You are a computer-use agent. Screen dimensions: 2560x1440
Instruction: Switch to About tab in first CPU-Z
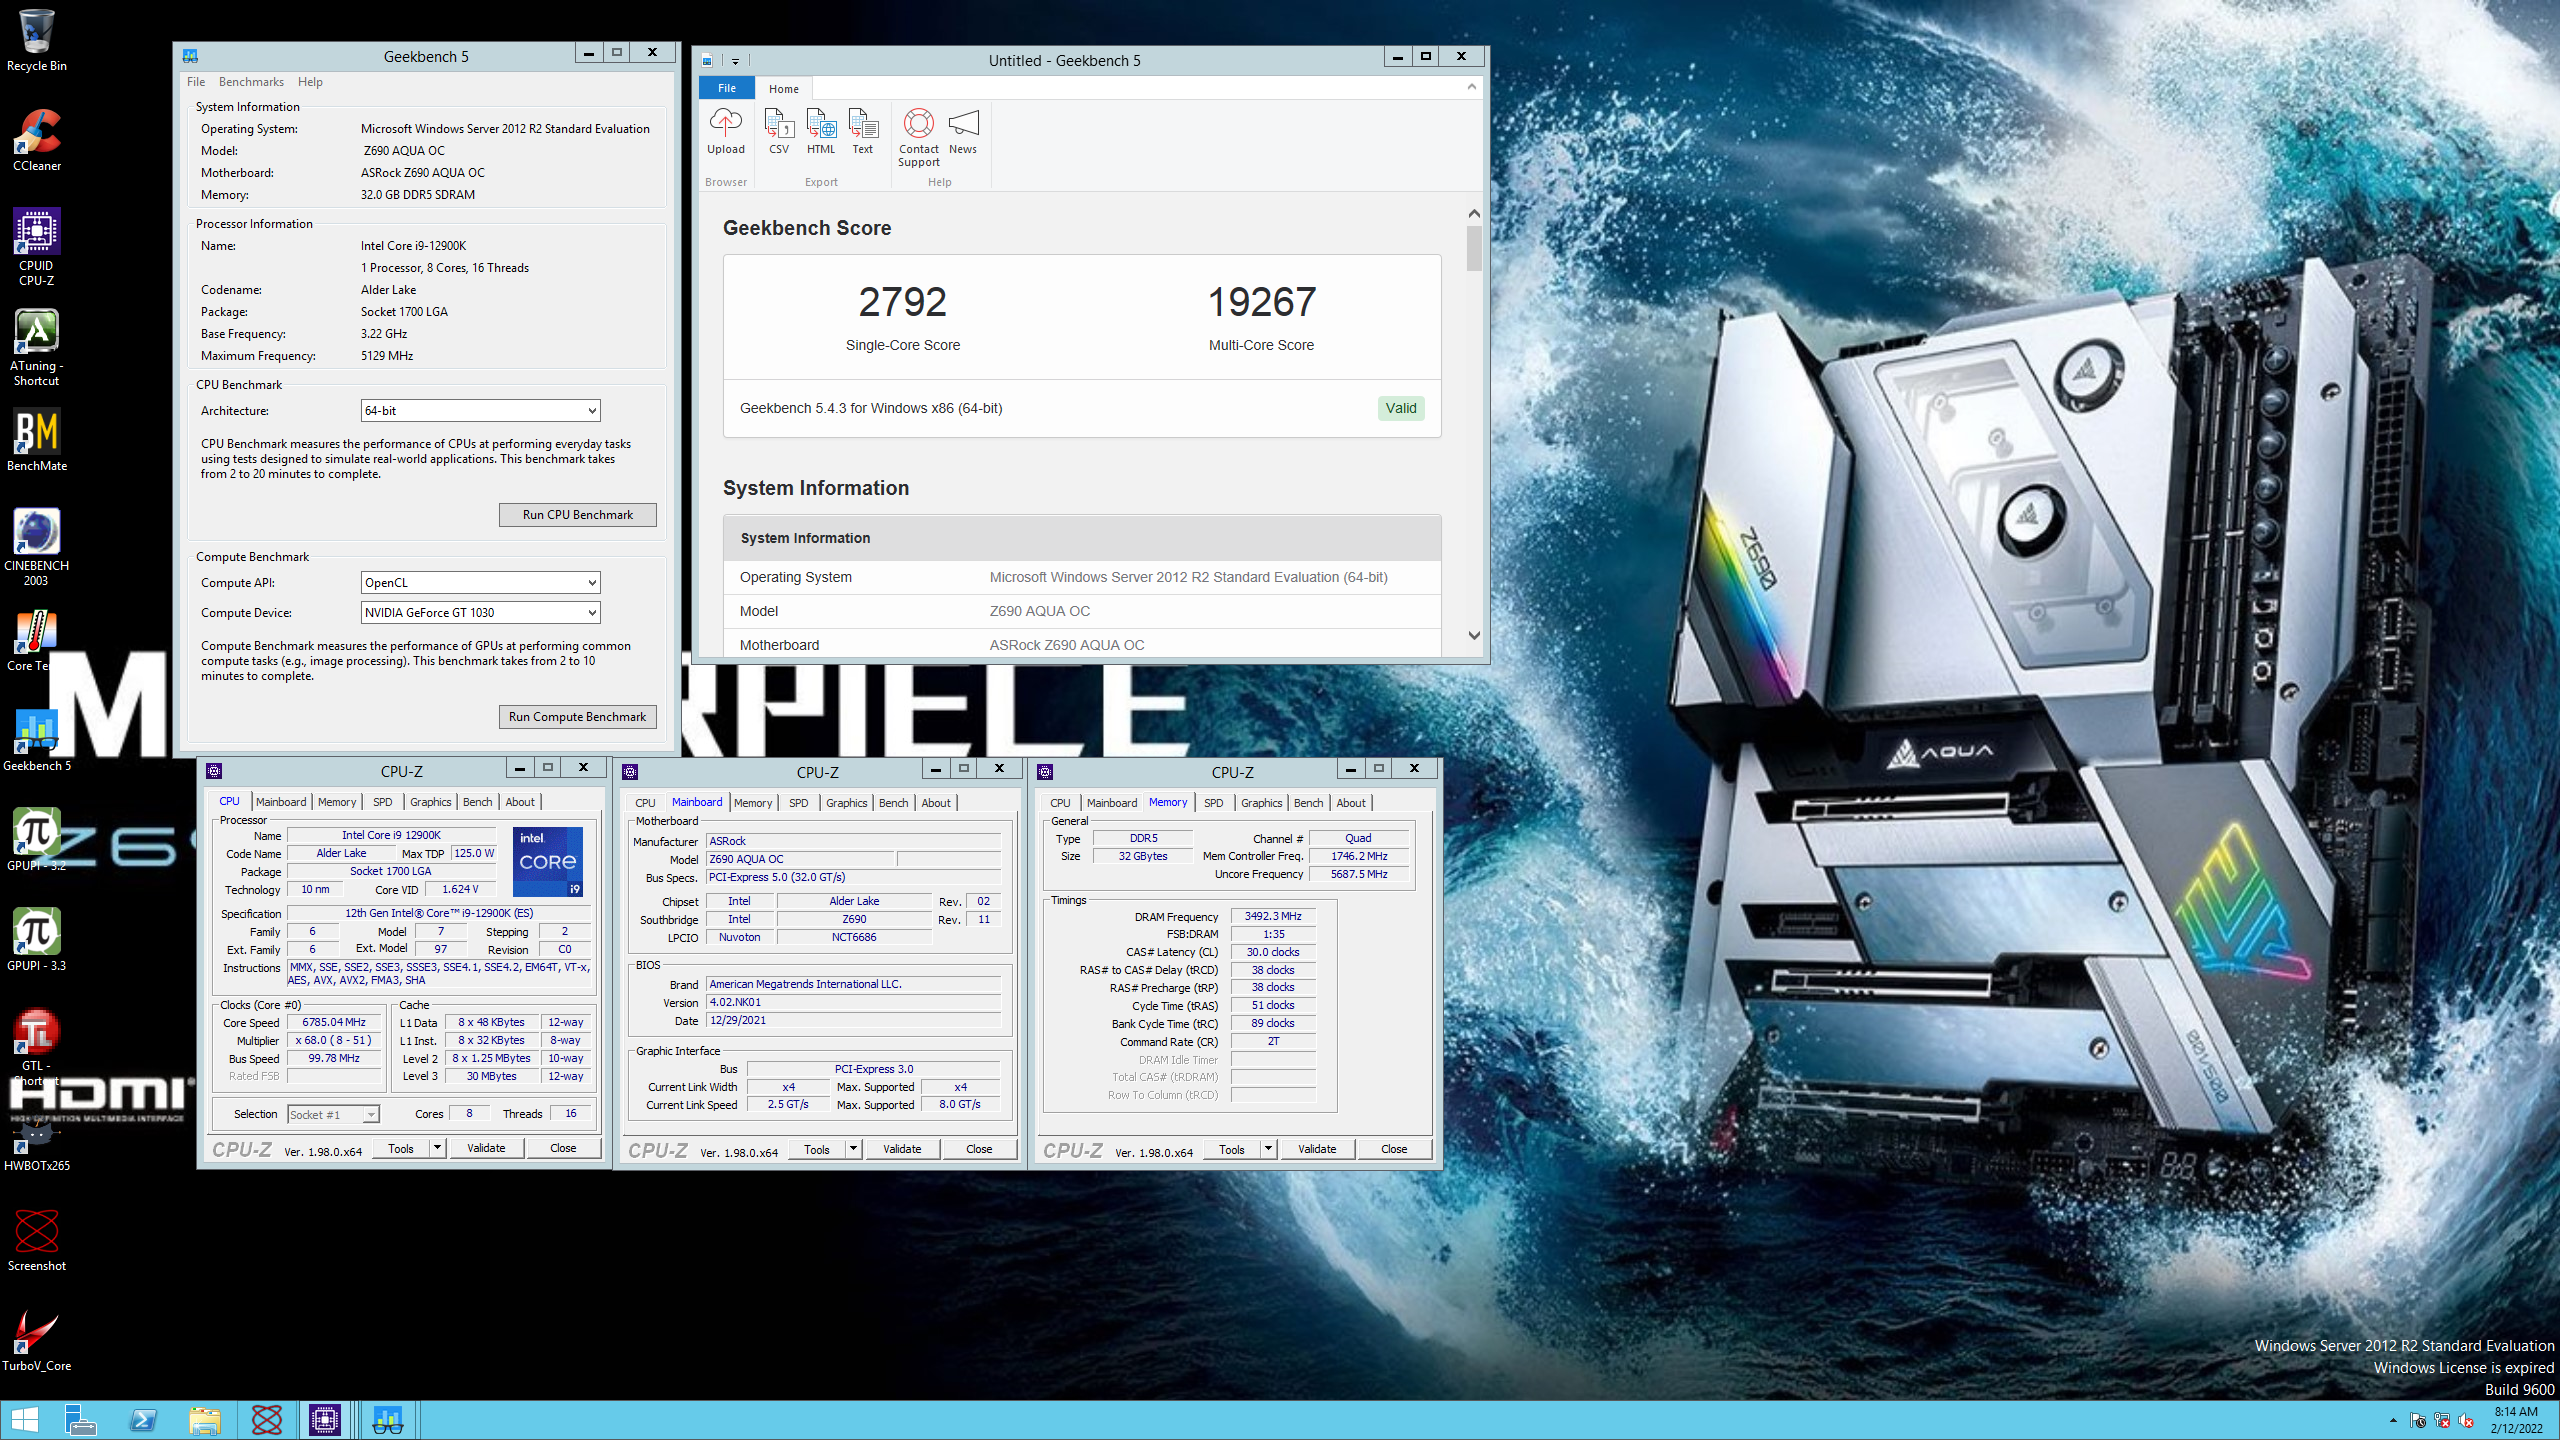(x=520, y=802)
